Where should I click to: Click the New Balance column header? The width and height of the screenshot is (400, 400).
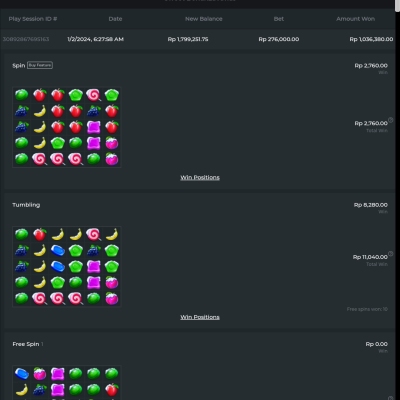(x=204, y=19)
